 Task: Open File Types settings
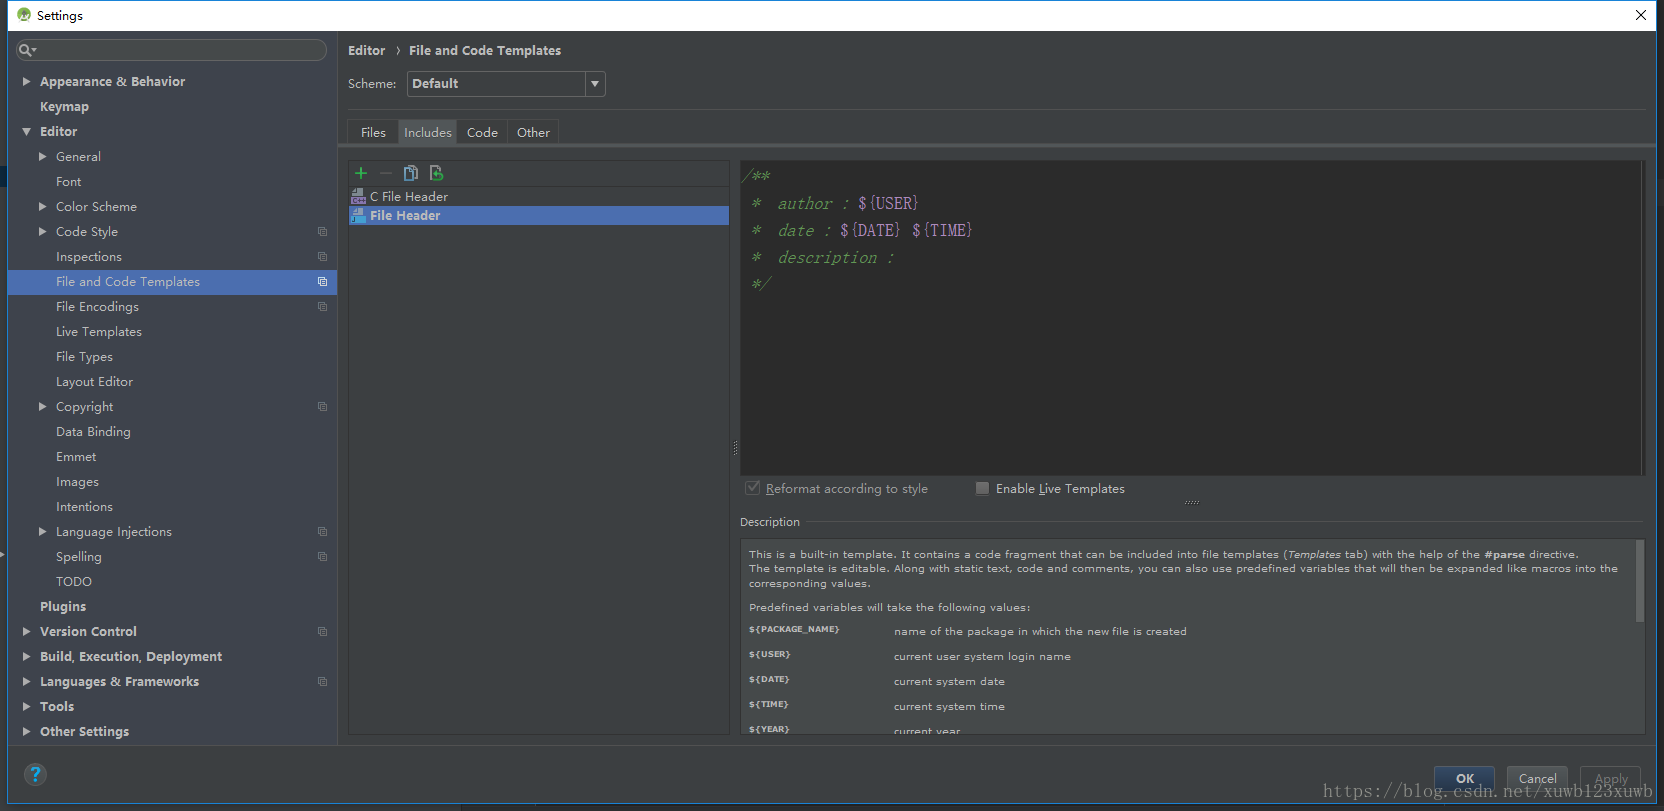(x=84, y=357)
